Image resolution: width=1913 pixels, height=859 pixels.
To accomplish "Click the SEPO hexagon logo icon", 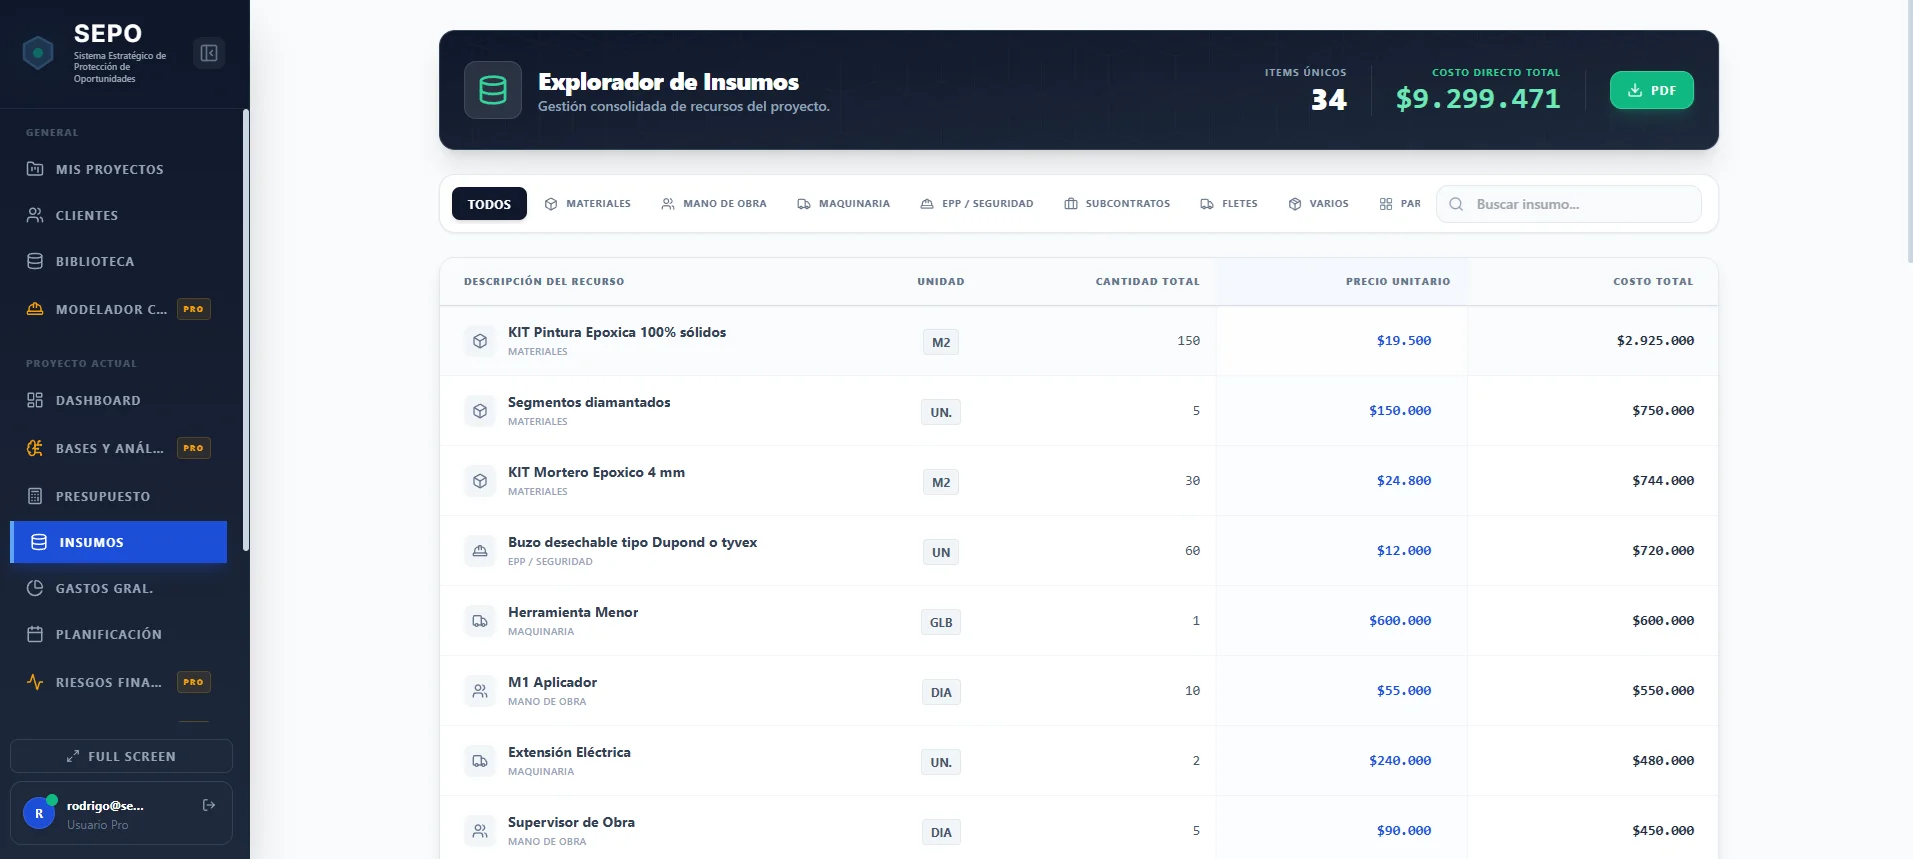I will [x=38, y=52].
